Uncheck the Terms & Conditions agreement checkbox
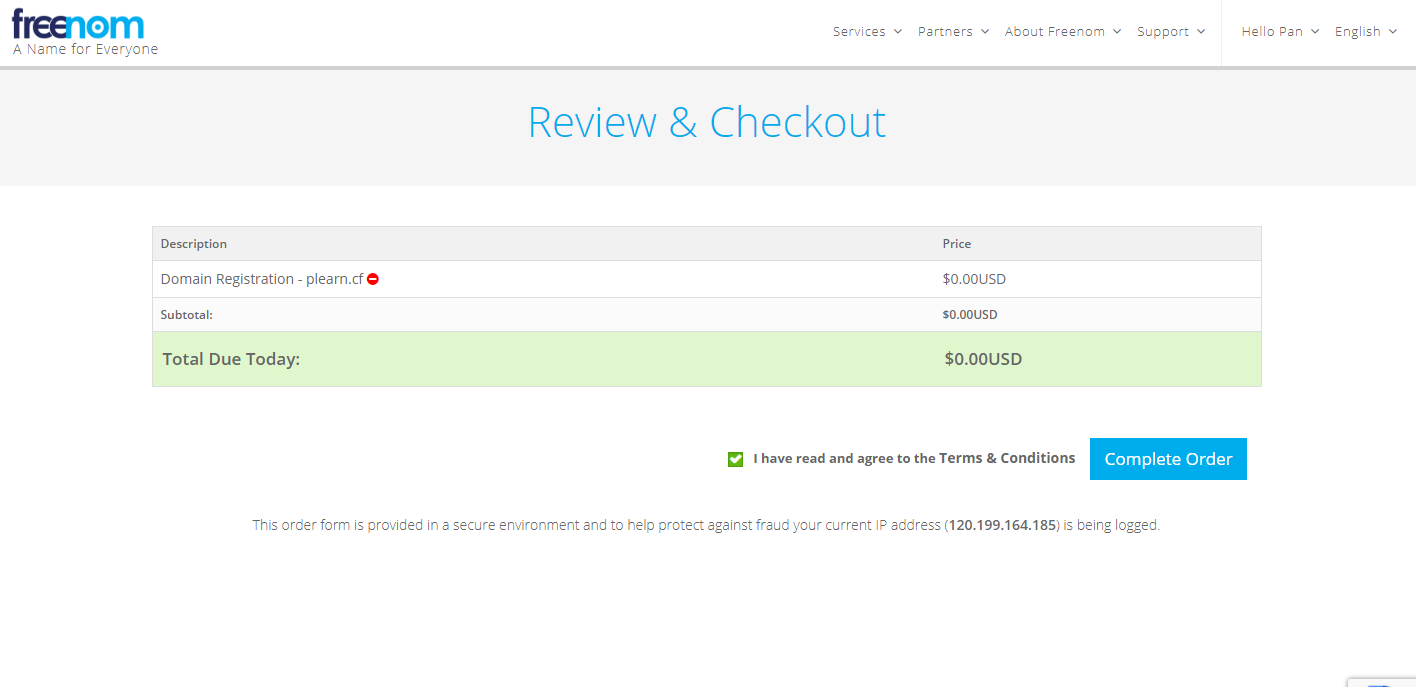Image resolution: width=1416 pixels, height=687 pixels. [736, 459]
